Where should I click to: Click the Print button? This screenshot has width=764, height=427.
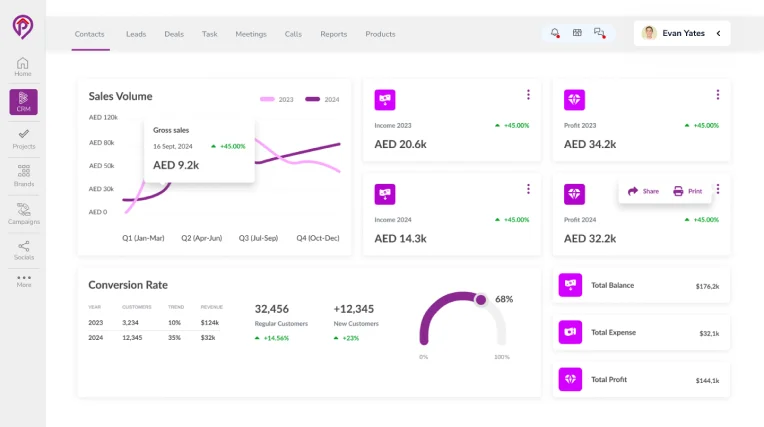pyautogui.click(x=688, y=191)
